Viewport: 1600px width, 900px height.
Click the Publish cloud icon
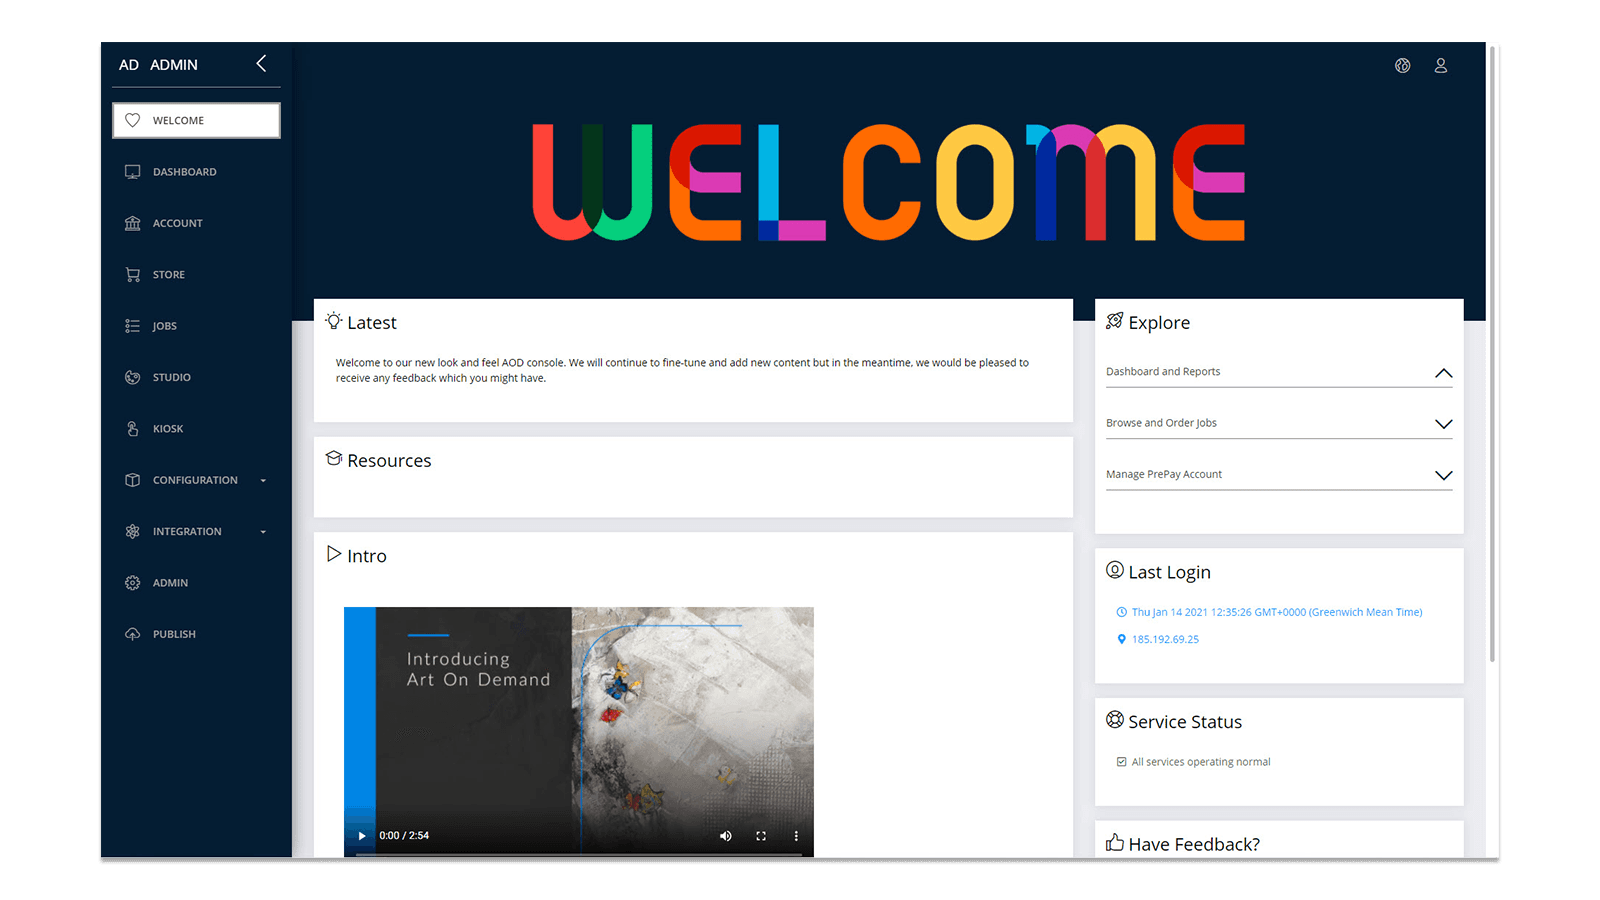(x=133, y=633)
